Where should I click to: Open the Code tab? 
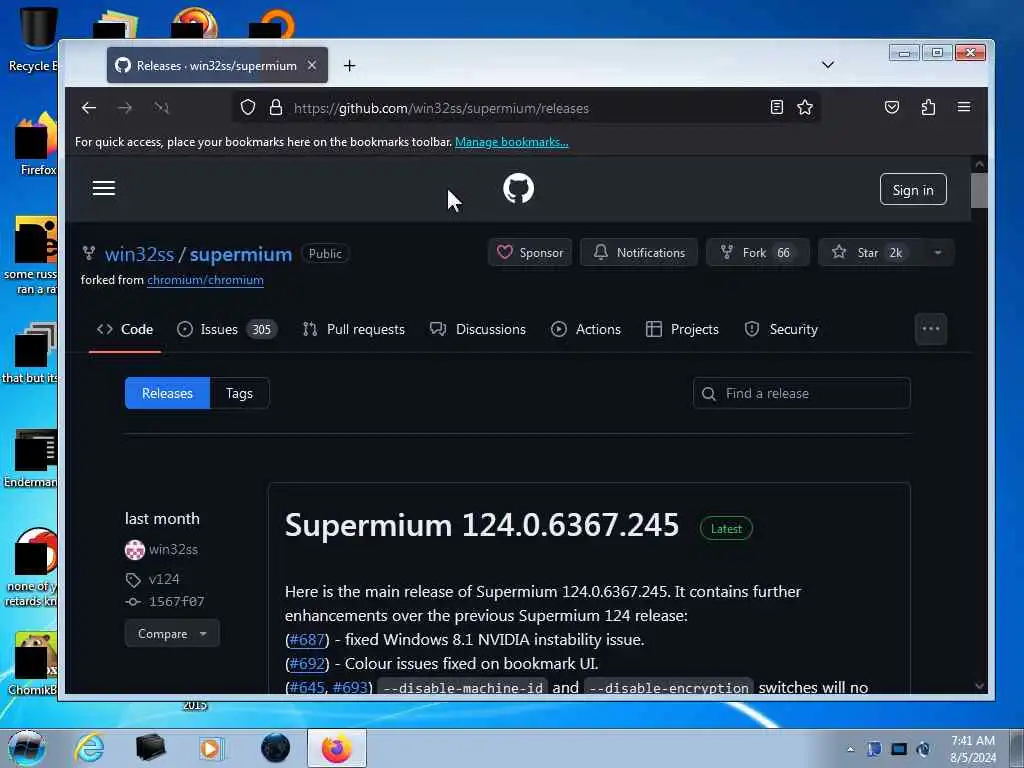click(x=125, y=329)
